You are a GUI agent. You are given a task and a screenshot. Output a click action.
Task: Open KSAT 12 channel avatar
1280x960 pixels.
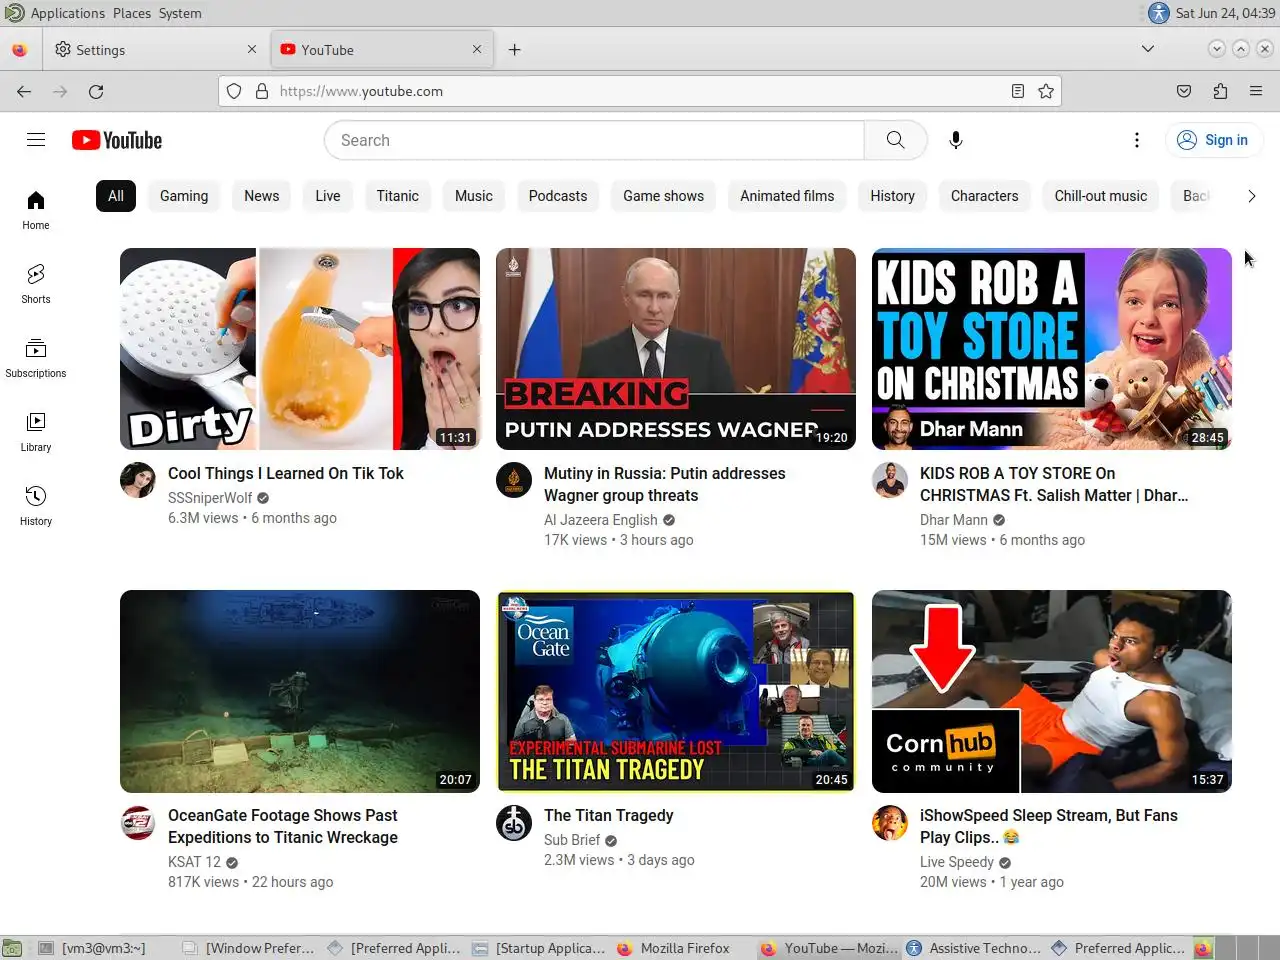tap(138, 822)
